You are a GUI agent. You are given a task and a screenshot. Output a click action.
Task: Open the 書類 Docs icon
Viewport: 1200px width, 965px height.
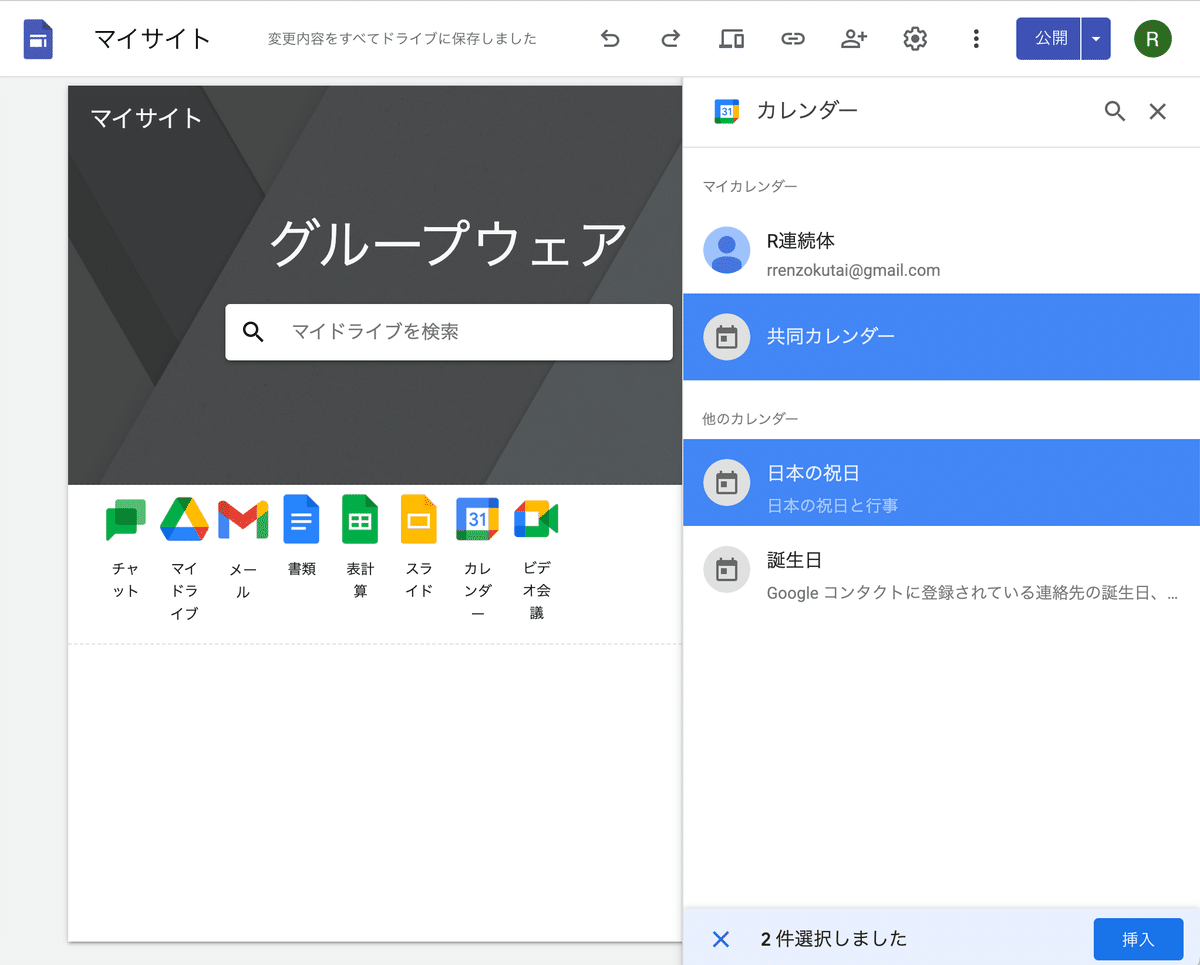pos(301,519)
